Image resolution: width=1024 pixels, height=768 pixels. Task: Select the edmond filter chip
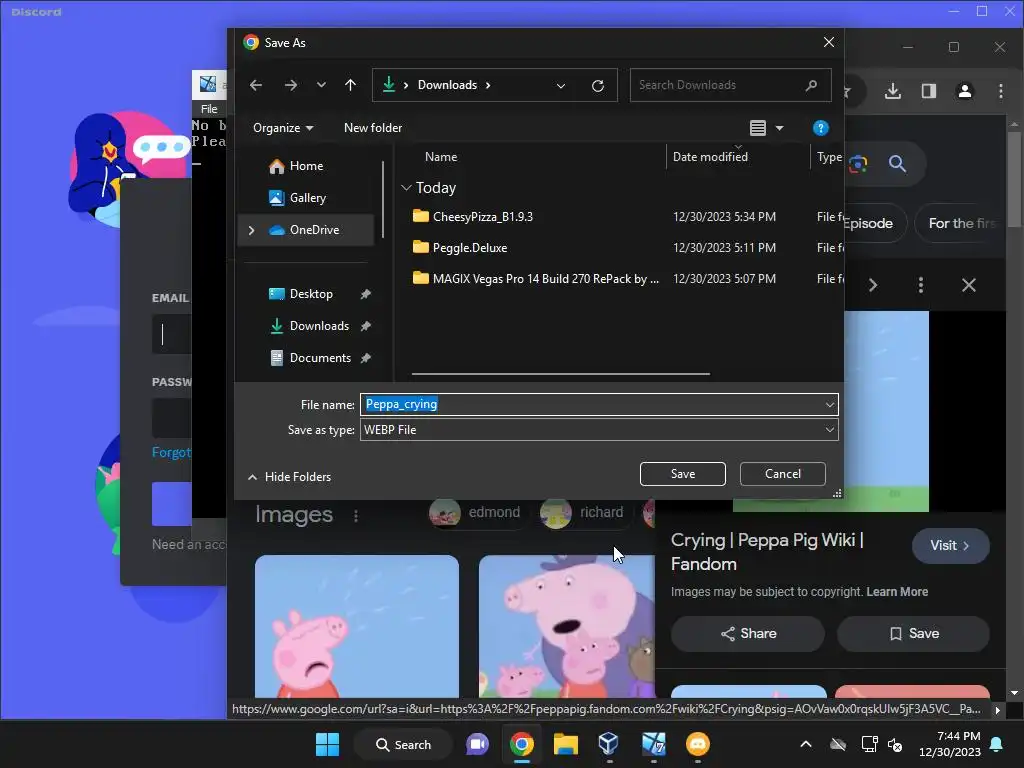pyautogui.click(x=477, y=513)
